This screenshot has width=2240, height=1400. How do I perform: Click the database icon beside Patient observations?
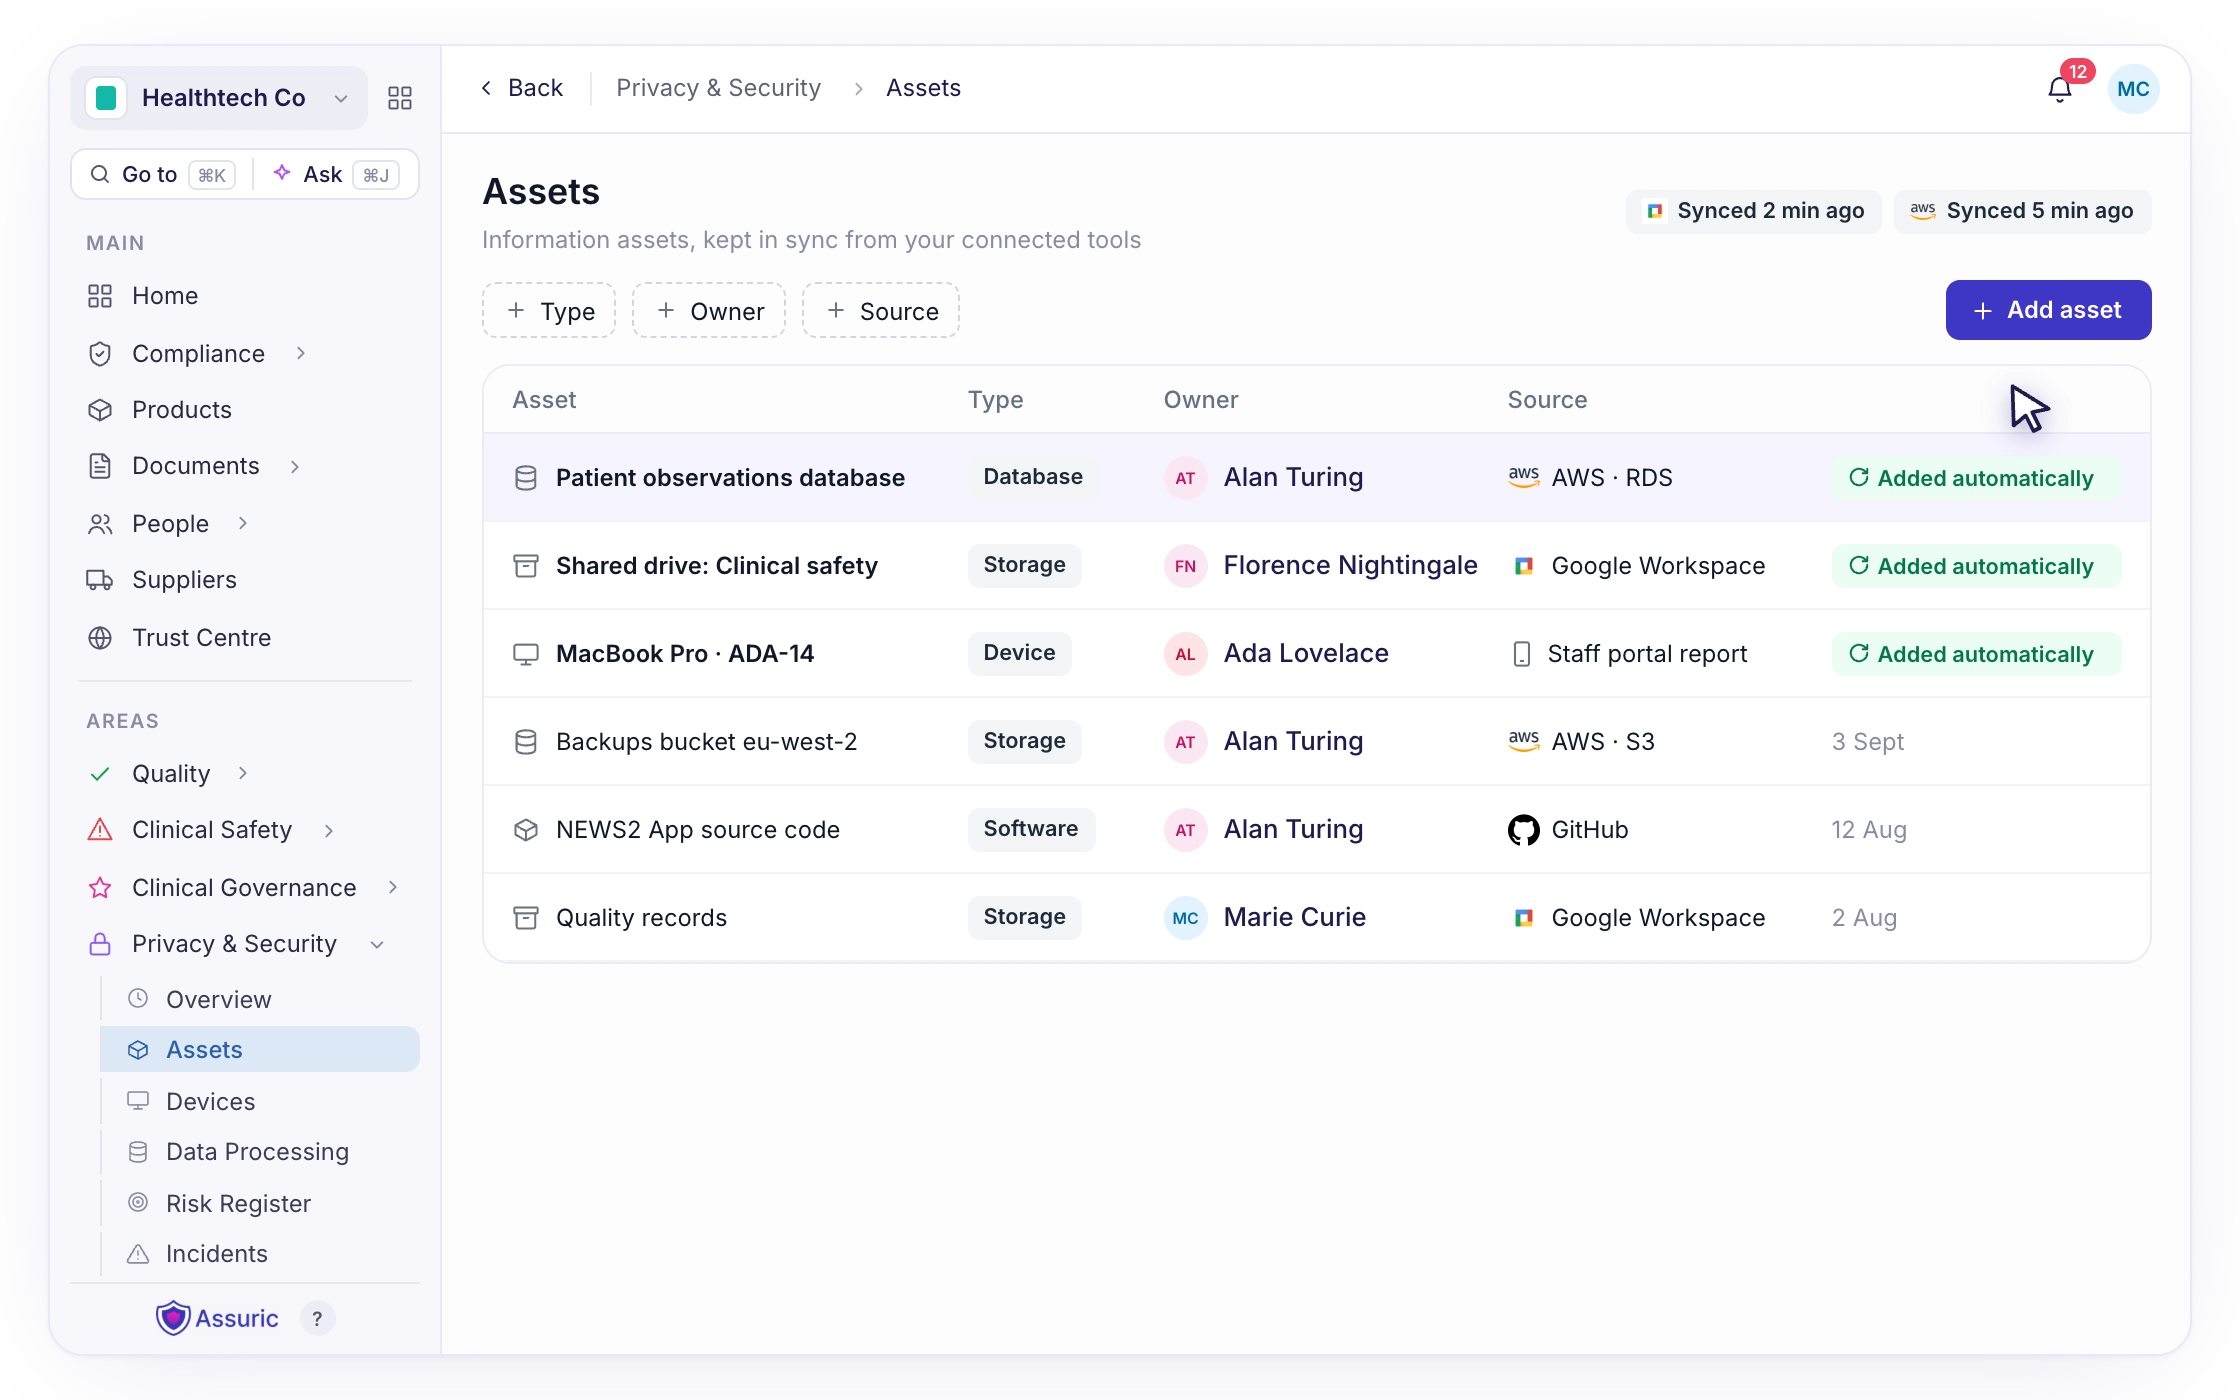tap(526, 478)
